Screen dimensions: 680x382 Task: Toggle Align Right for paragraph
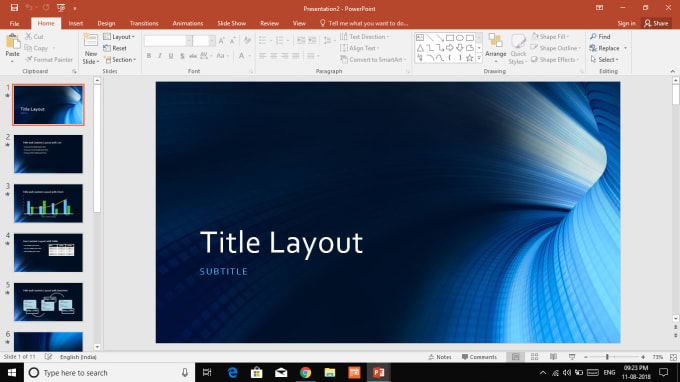pyautogui.click(x=285, y=56)
